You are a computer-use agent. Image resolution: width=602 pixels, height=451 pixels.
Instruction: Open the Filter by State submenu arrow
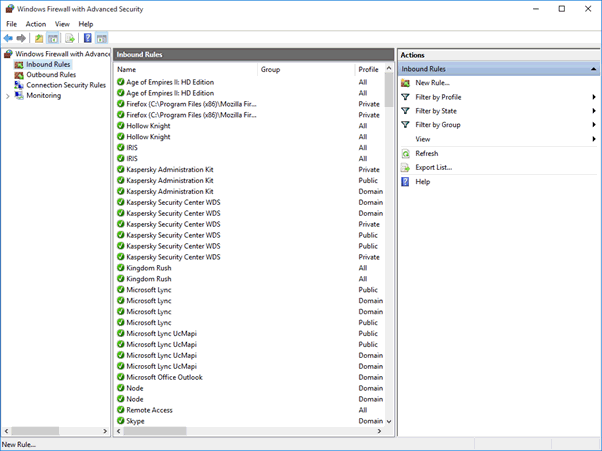594,111
